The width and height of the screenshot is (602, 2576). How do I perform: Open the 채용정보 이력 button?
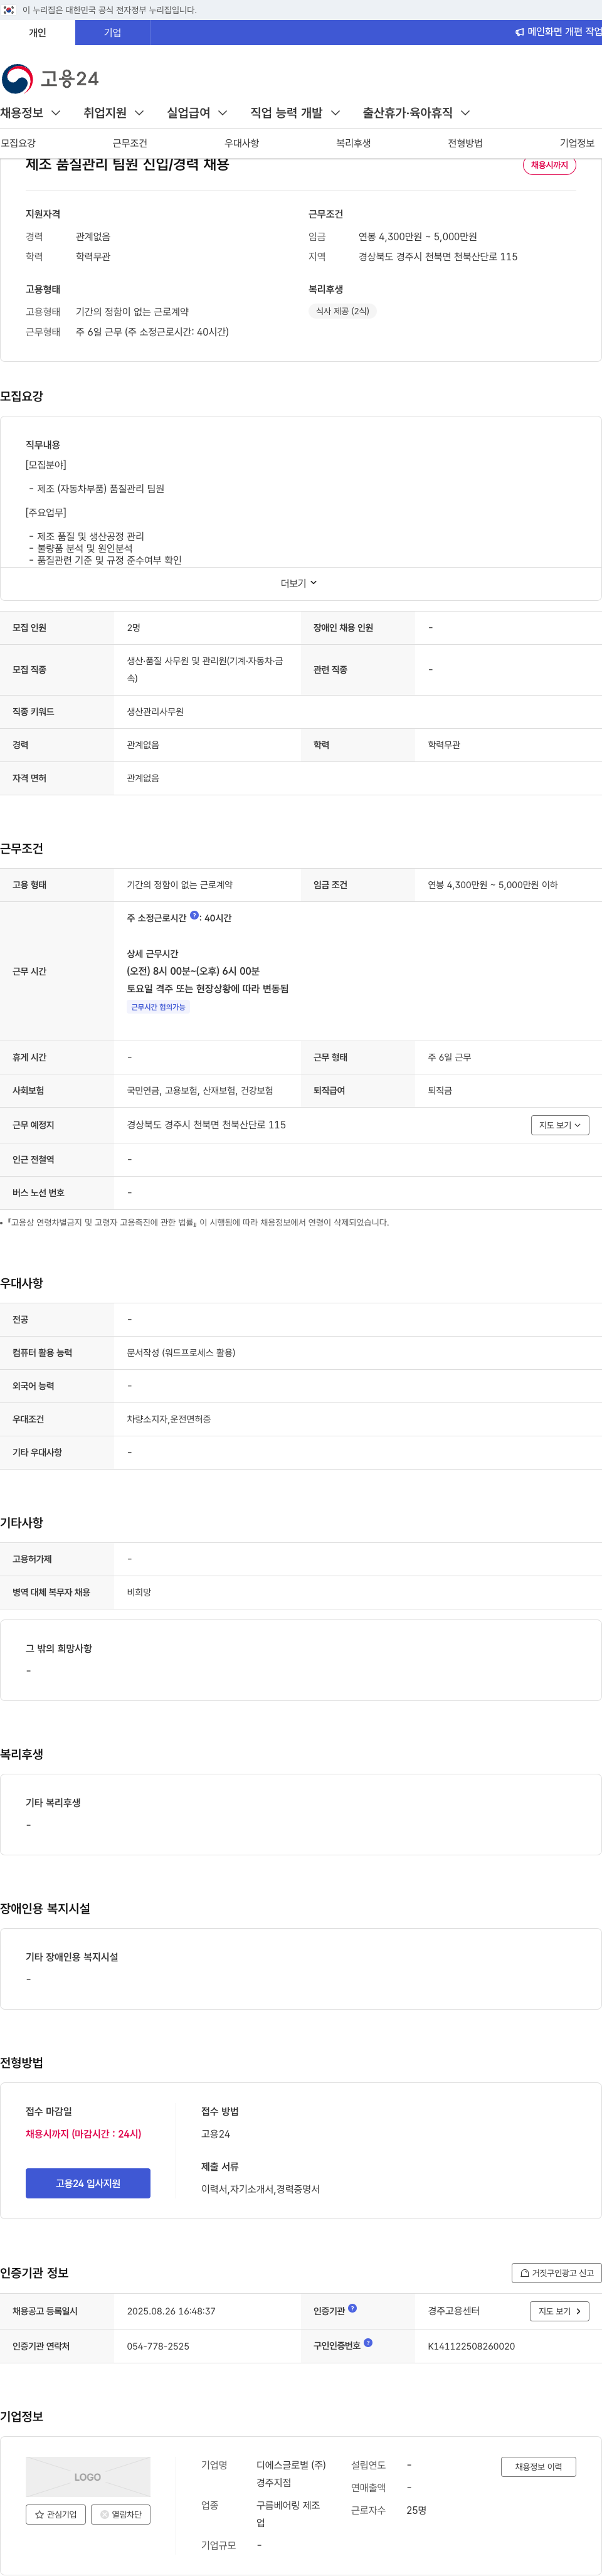coord(538,2467)
